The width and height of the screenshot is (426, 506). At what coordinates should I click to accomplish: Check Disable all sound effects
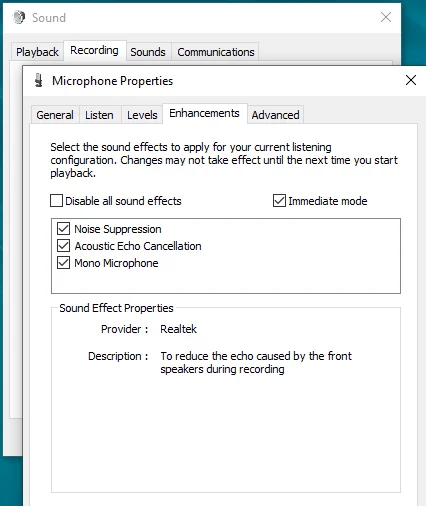[56, 201]
